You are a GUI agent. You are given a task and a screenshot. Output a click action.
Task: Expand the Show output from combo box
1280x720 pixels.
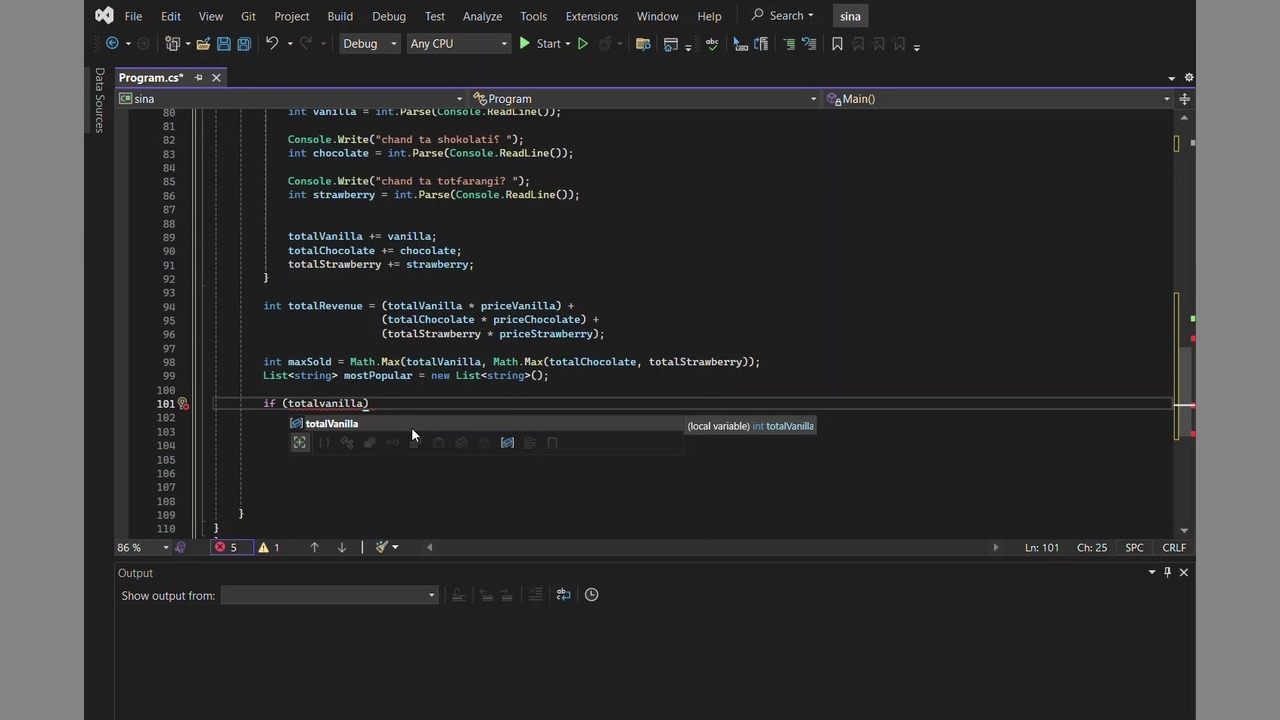click(329, 595)
